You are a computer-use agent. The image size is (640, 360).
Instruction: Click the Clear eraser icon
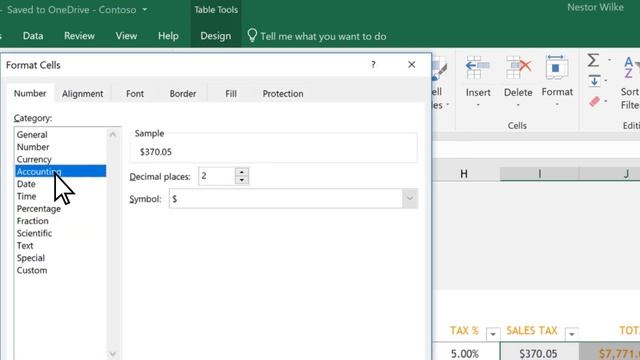coord(595,101)
